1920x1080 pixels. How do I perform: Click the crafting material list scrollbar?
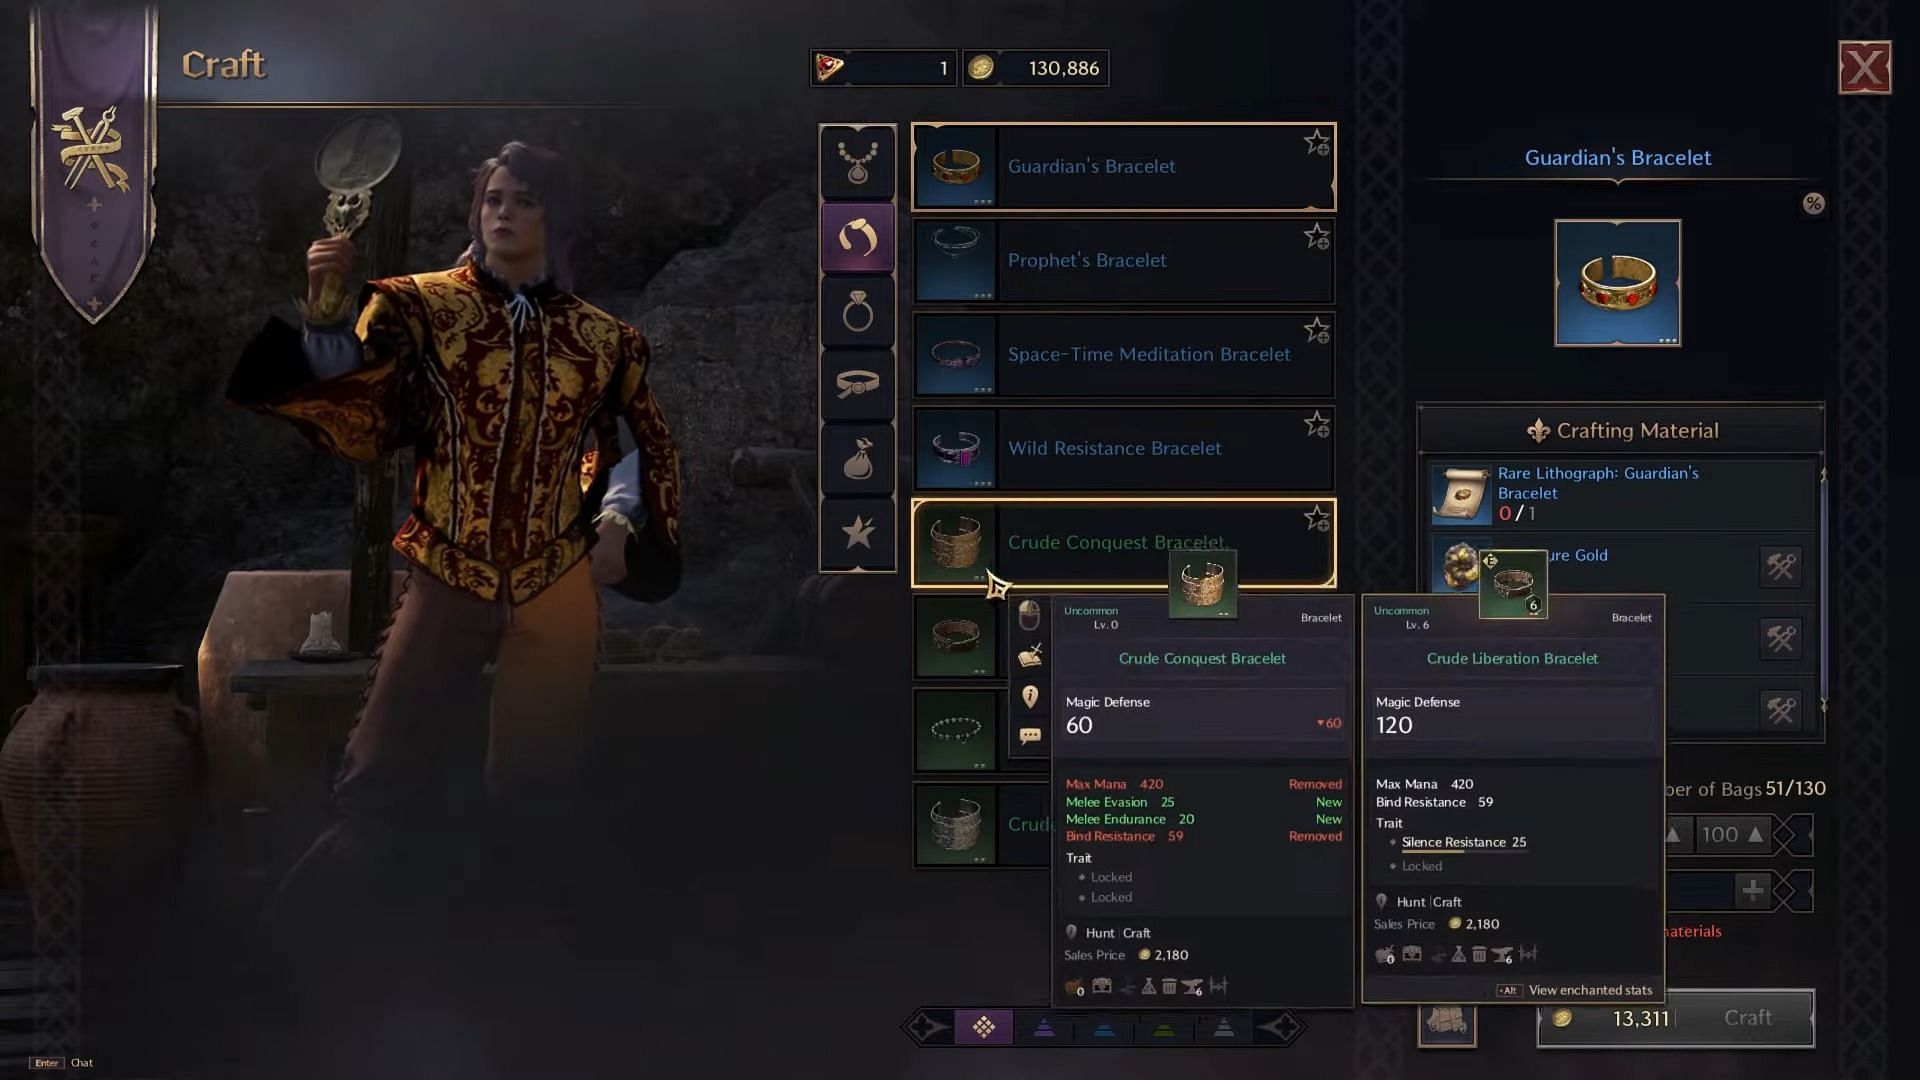tap(1822, 590)
